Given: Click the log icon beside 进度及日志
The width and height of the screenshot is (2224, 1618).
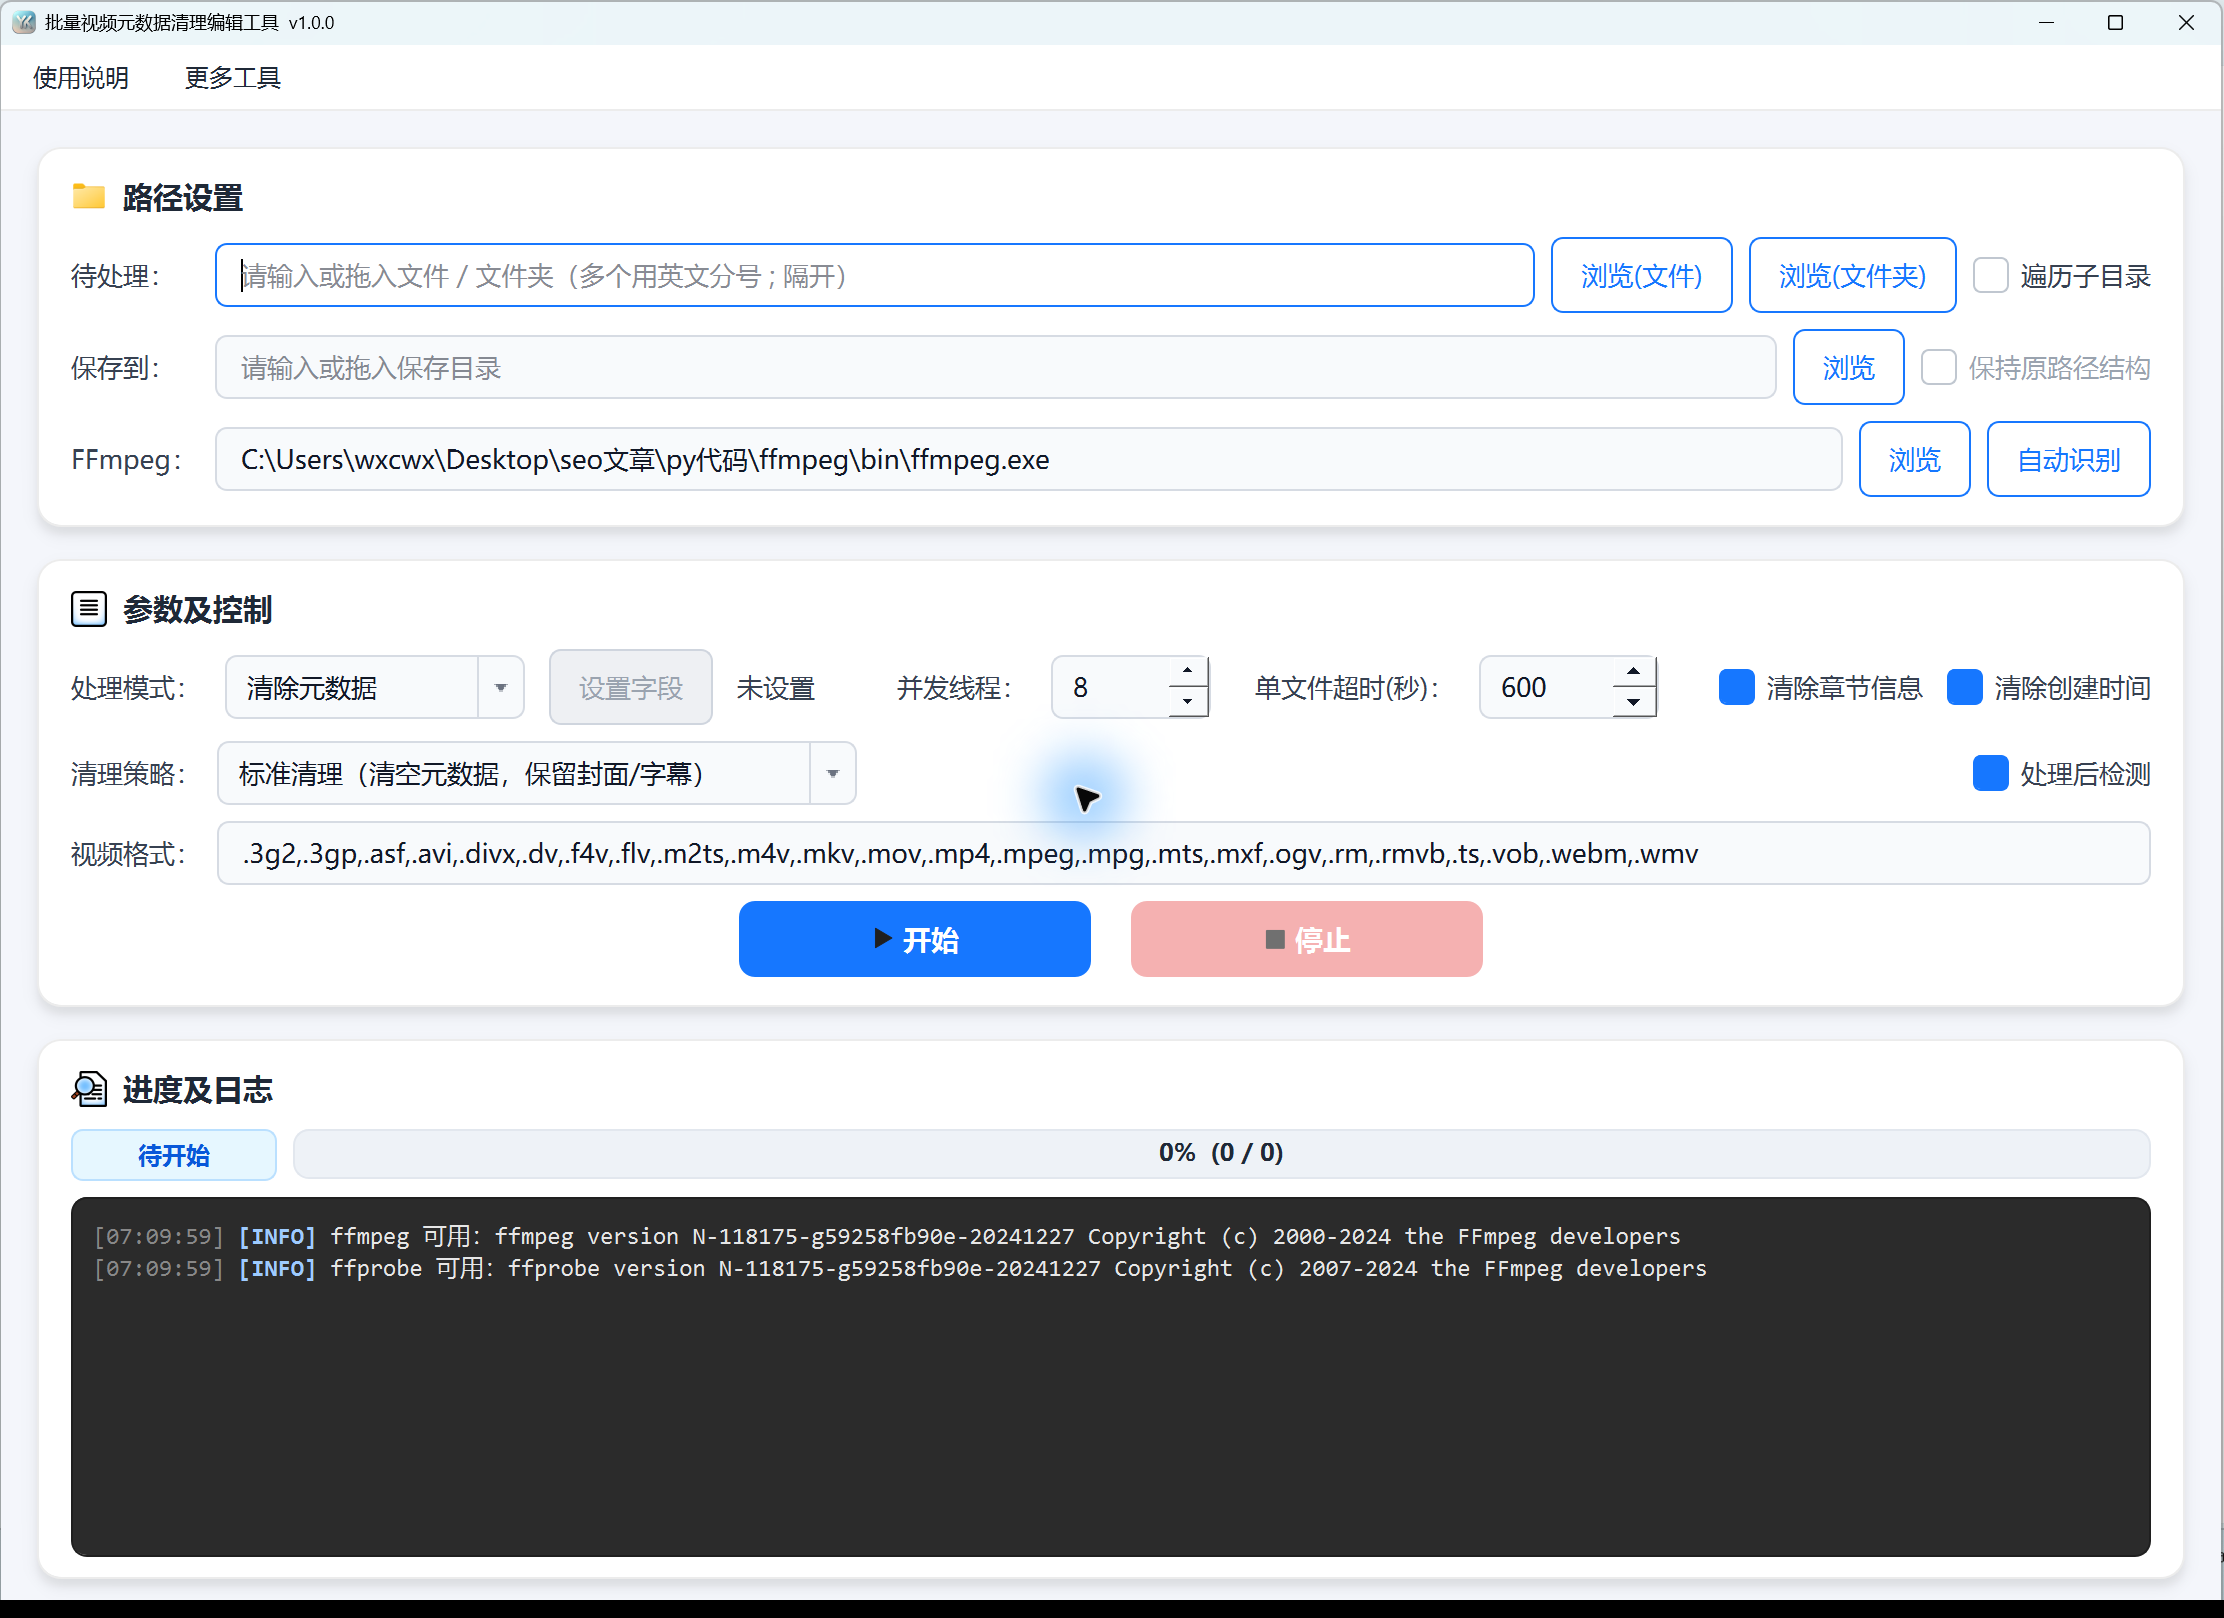Looking at the screenshot, I should click(x=89, y=1089).
